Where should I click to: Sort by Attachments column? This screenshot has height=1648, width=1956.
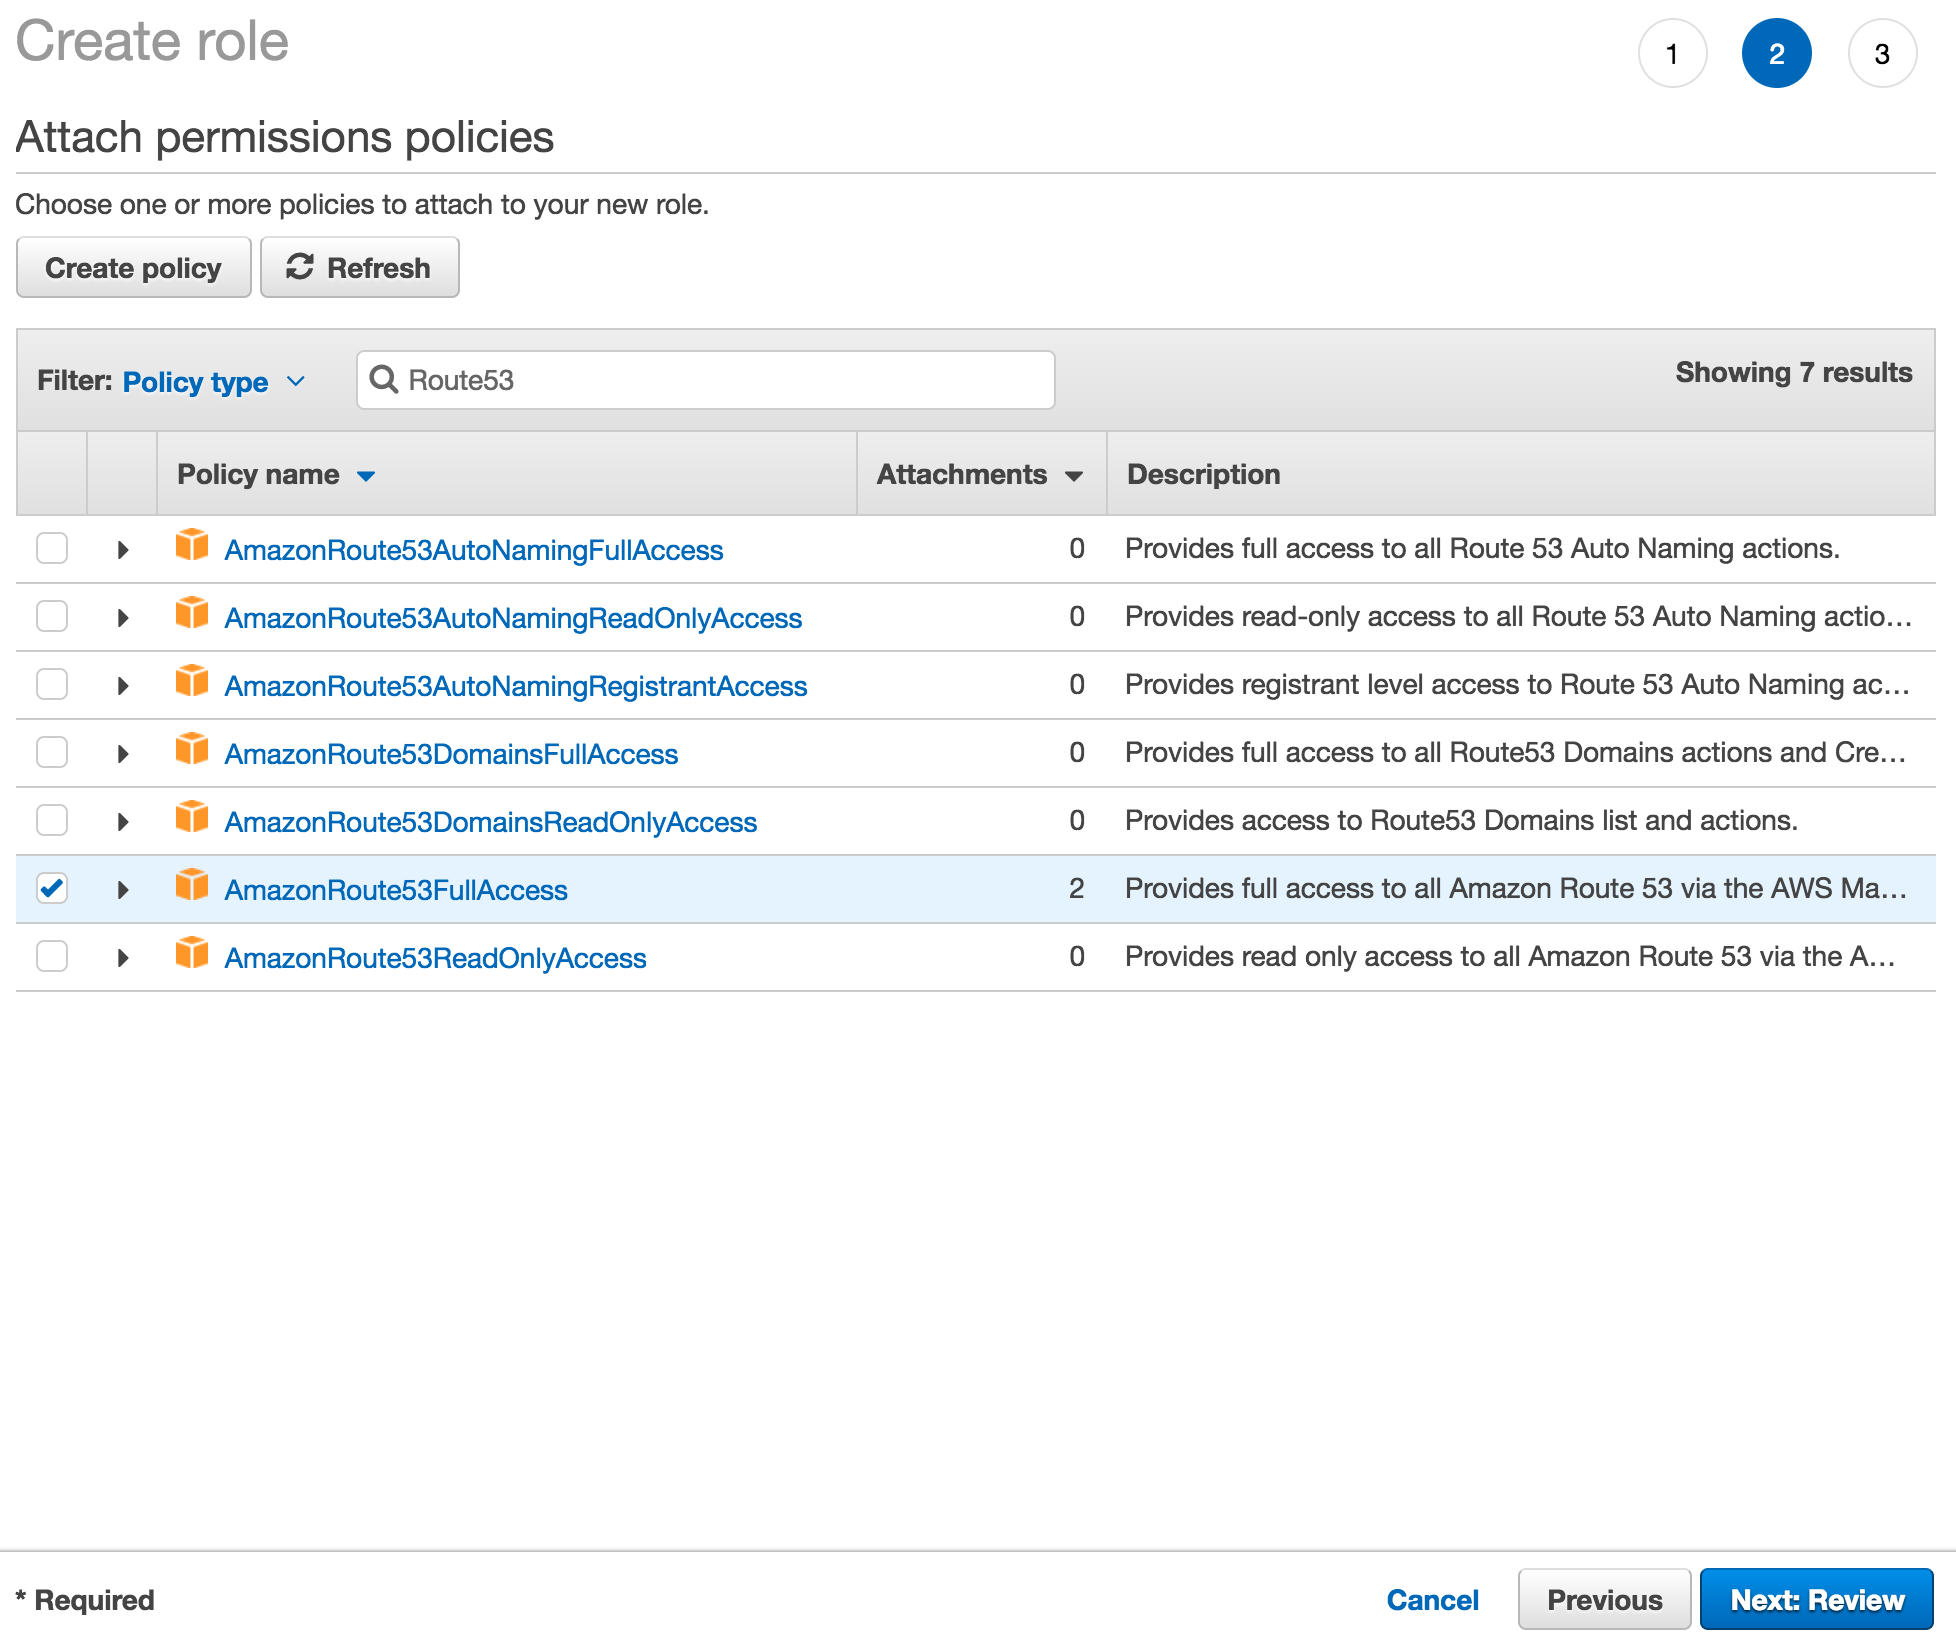pos(980,474)
